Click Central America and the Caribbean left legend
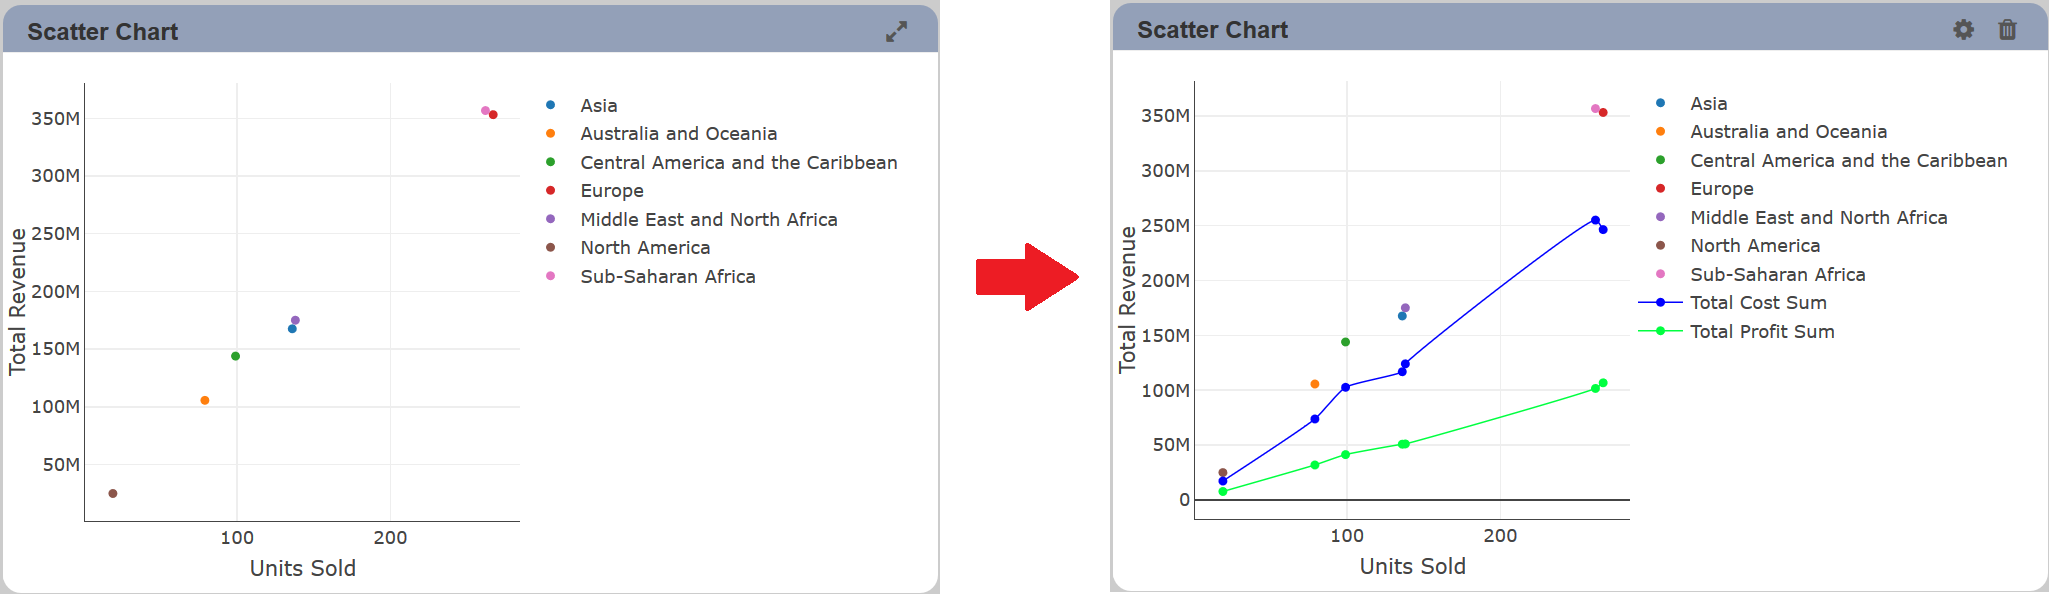This screenshot has height=594, width=2056. coord(739,162)
